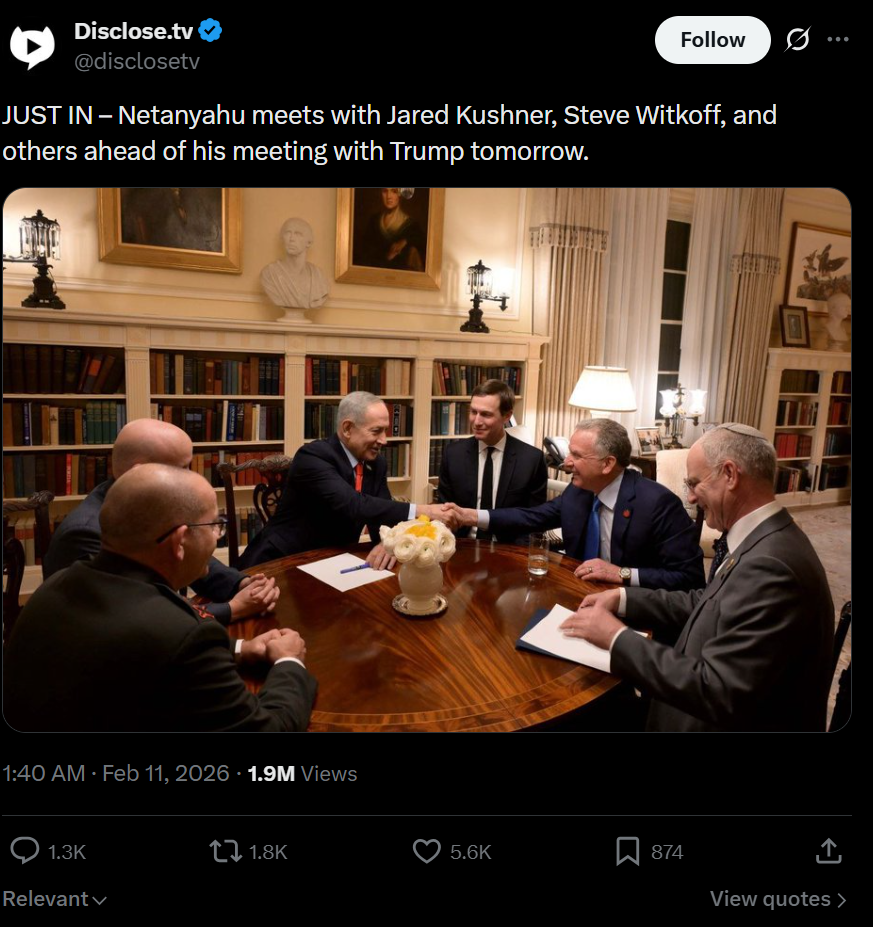873x927 pixels.
Task: Follow the Disclose.tv account
Action: [712, 40]
